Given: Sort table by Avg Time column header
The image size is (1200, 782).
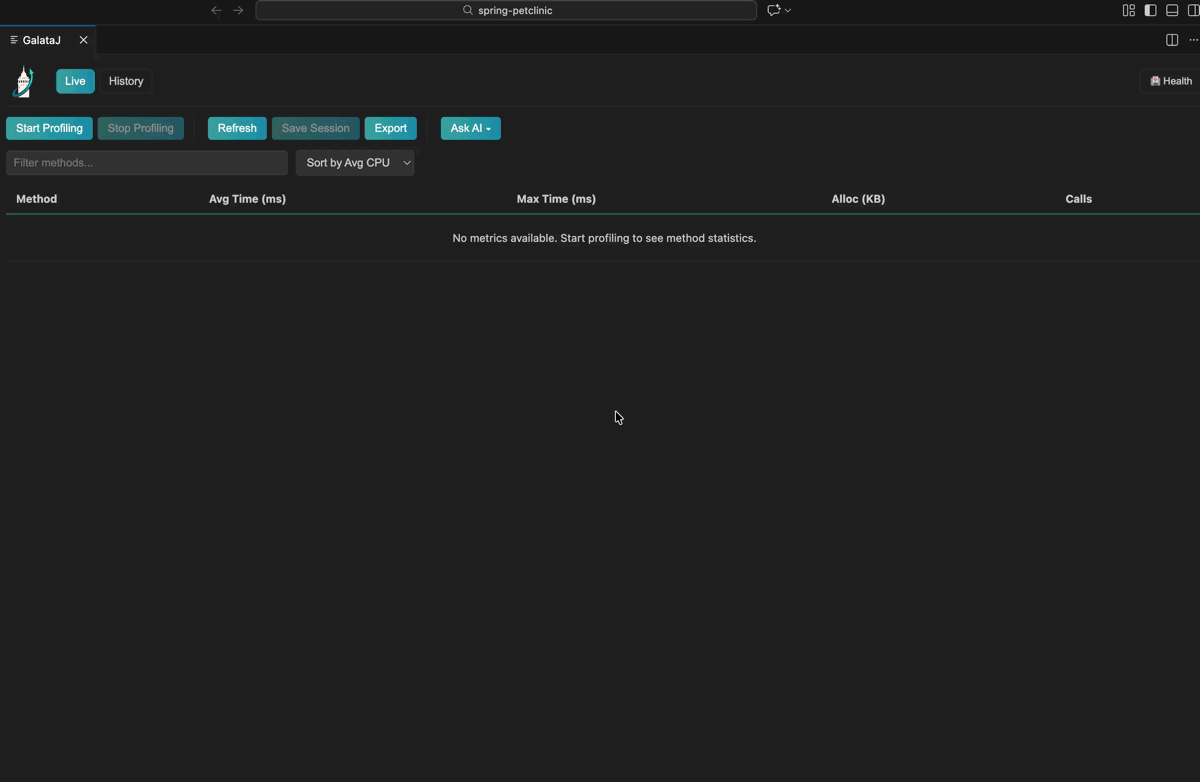Looking at the screenshot, I should [x=247, y=199].
